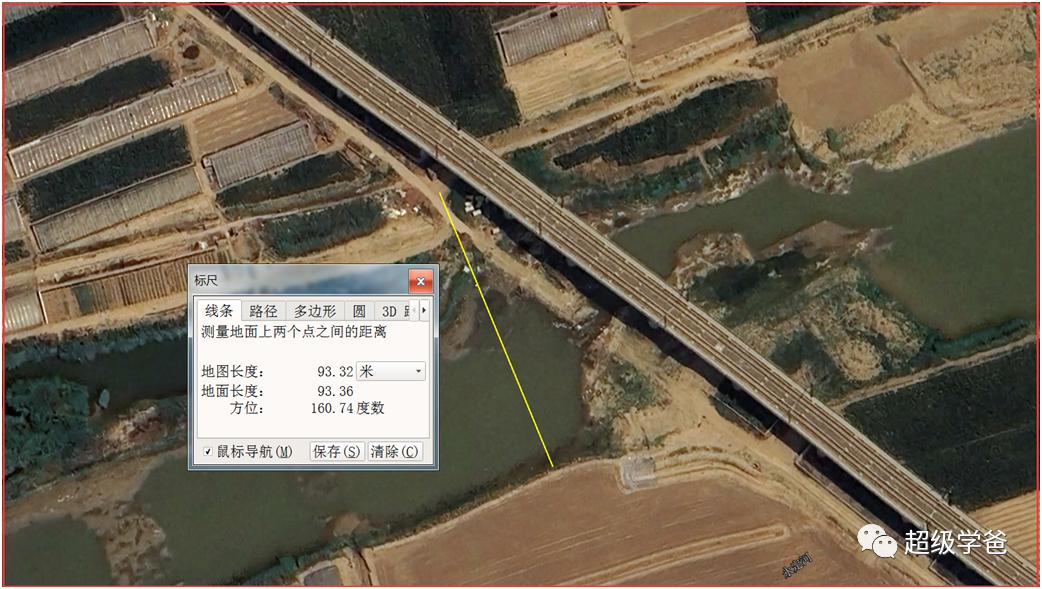The height and width of the screenshot is (589, 1042).
Task: Toggle the 鼠标导航(M) checkbox
Action: point(208,451)
